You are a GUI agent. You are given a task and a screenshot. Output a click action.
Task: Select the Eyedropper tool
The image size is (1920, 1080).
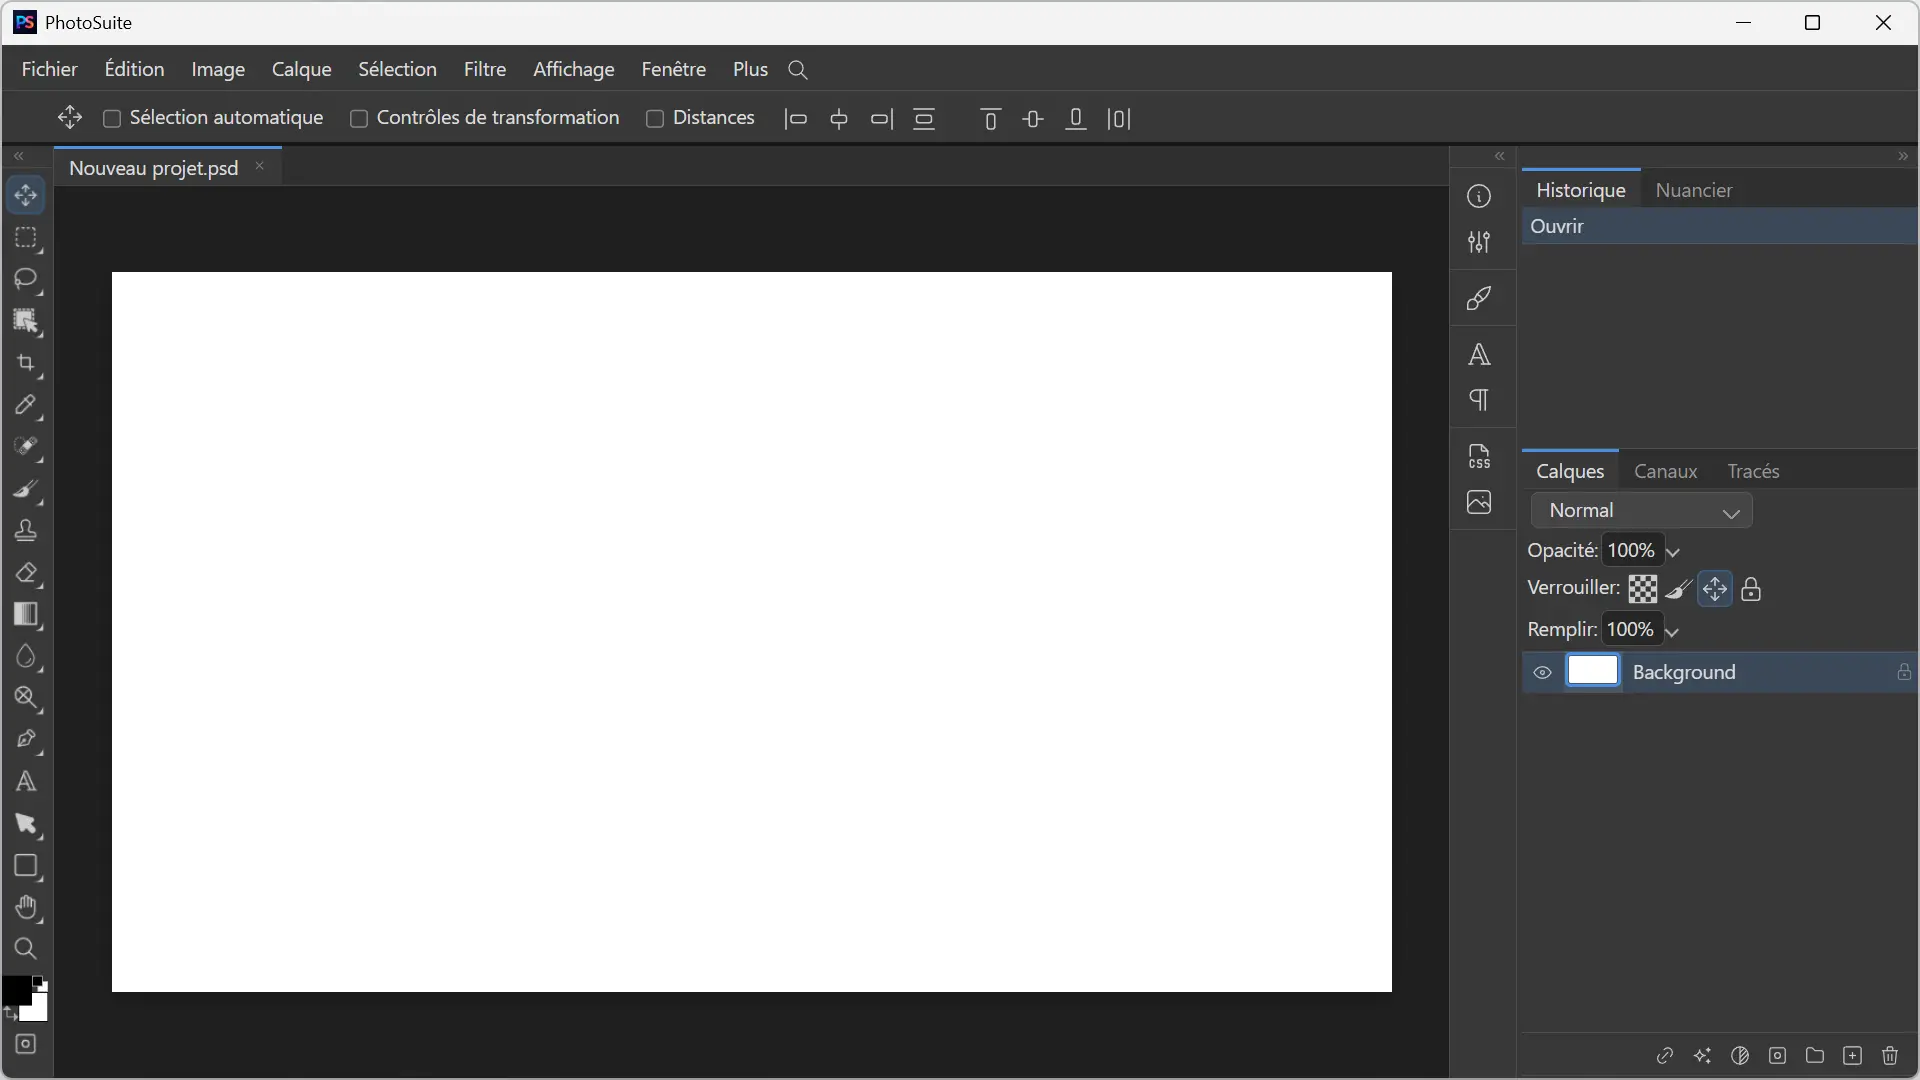tap(26, 405)
